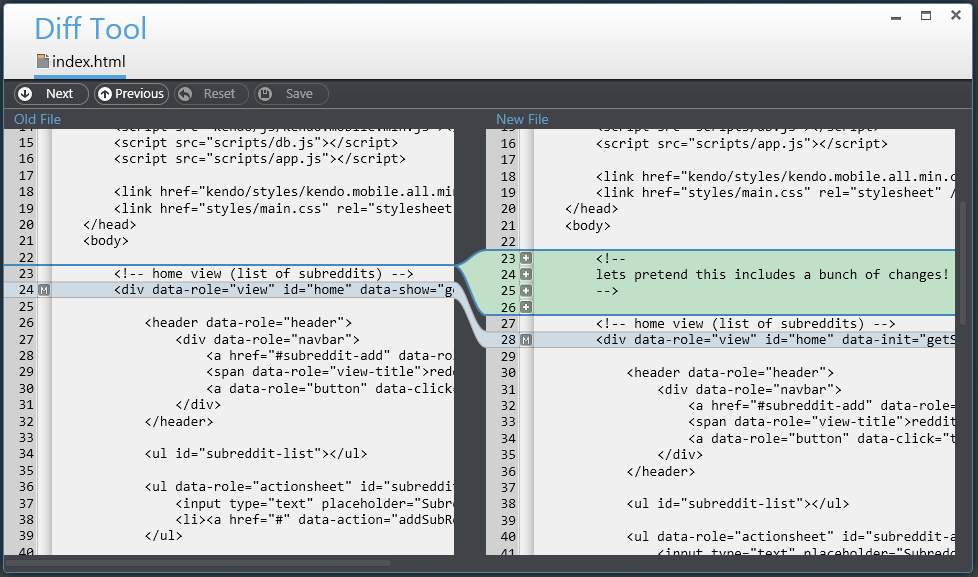The image size is (978, 577).
Task: Select the index.html file tab
Action: click(x=80, y=62)
